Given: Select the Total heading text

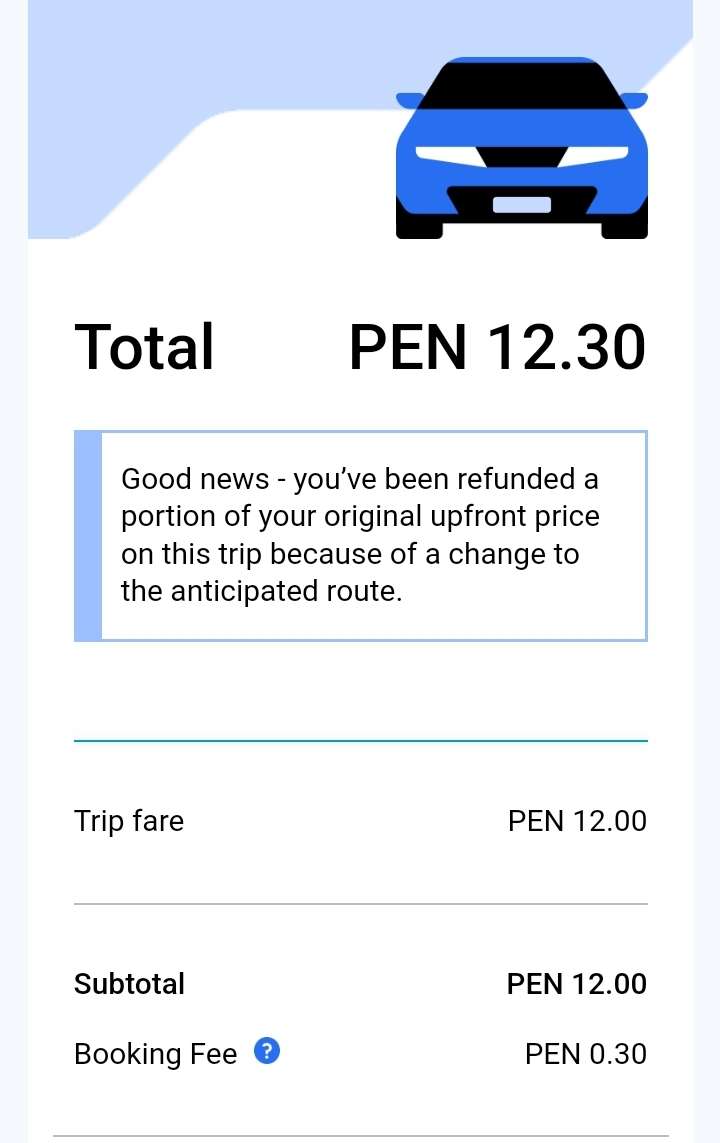Looking at the screenshot, I should [145, 347].
